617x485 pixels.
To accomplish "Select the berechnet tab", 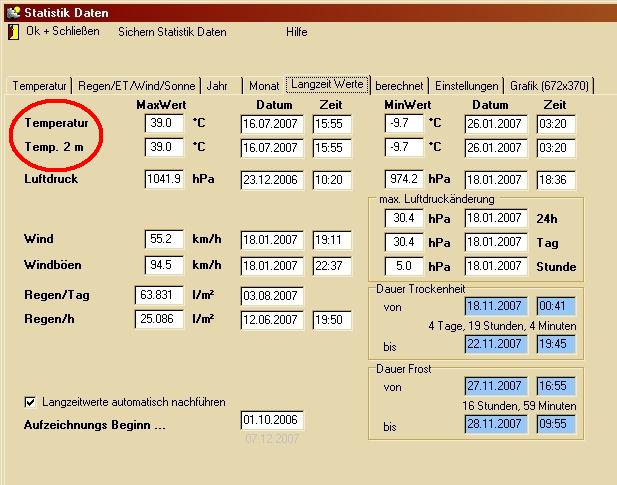I will point(399,86).
